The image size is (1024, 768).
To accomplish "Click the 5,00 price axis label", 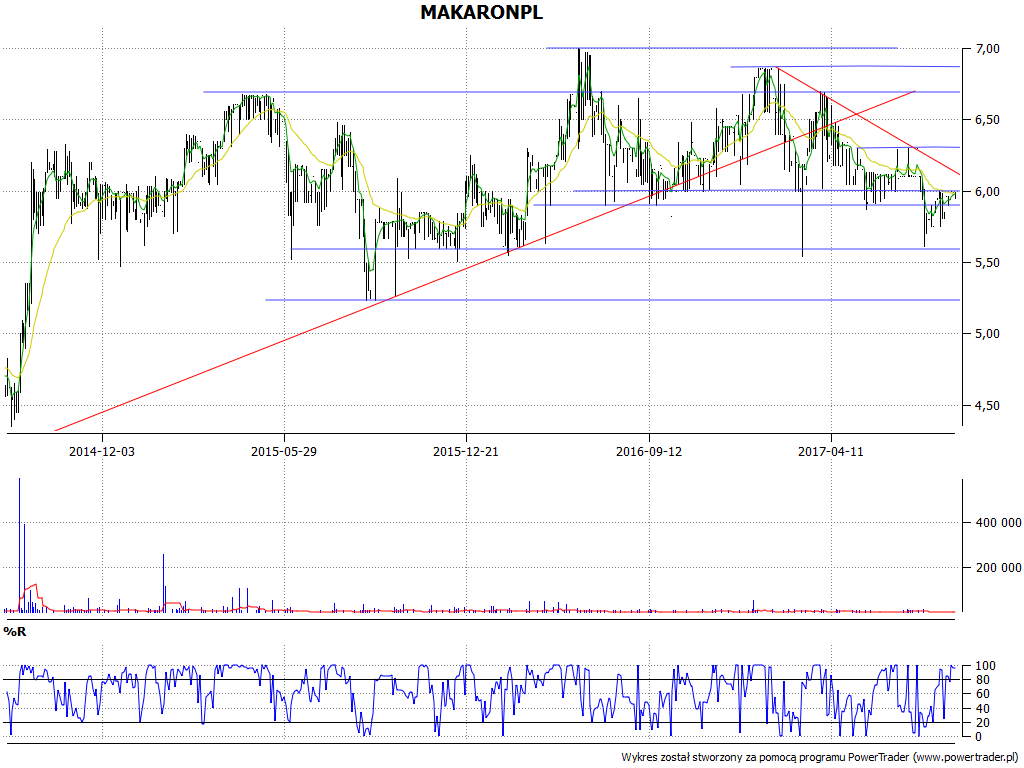I will (x=985, y=334).
